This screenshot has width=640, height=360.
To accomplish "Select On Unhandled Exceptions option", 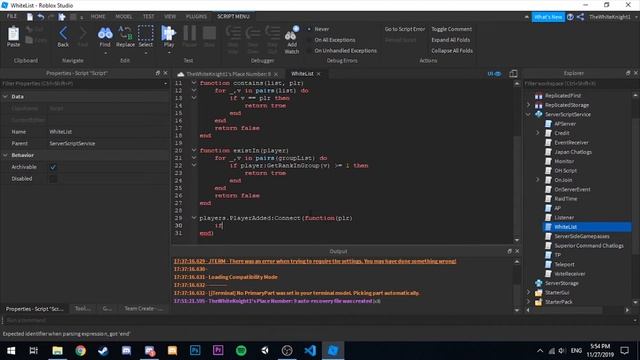I will [345, 51].
